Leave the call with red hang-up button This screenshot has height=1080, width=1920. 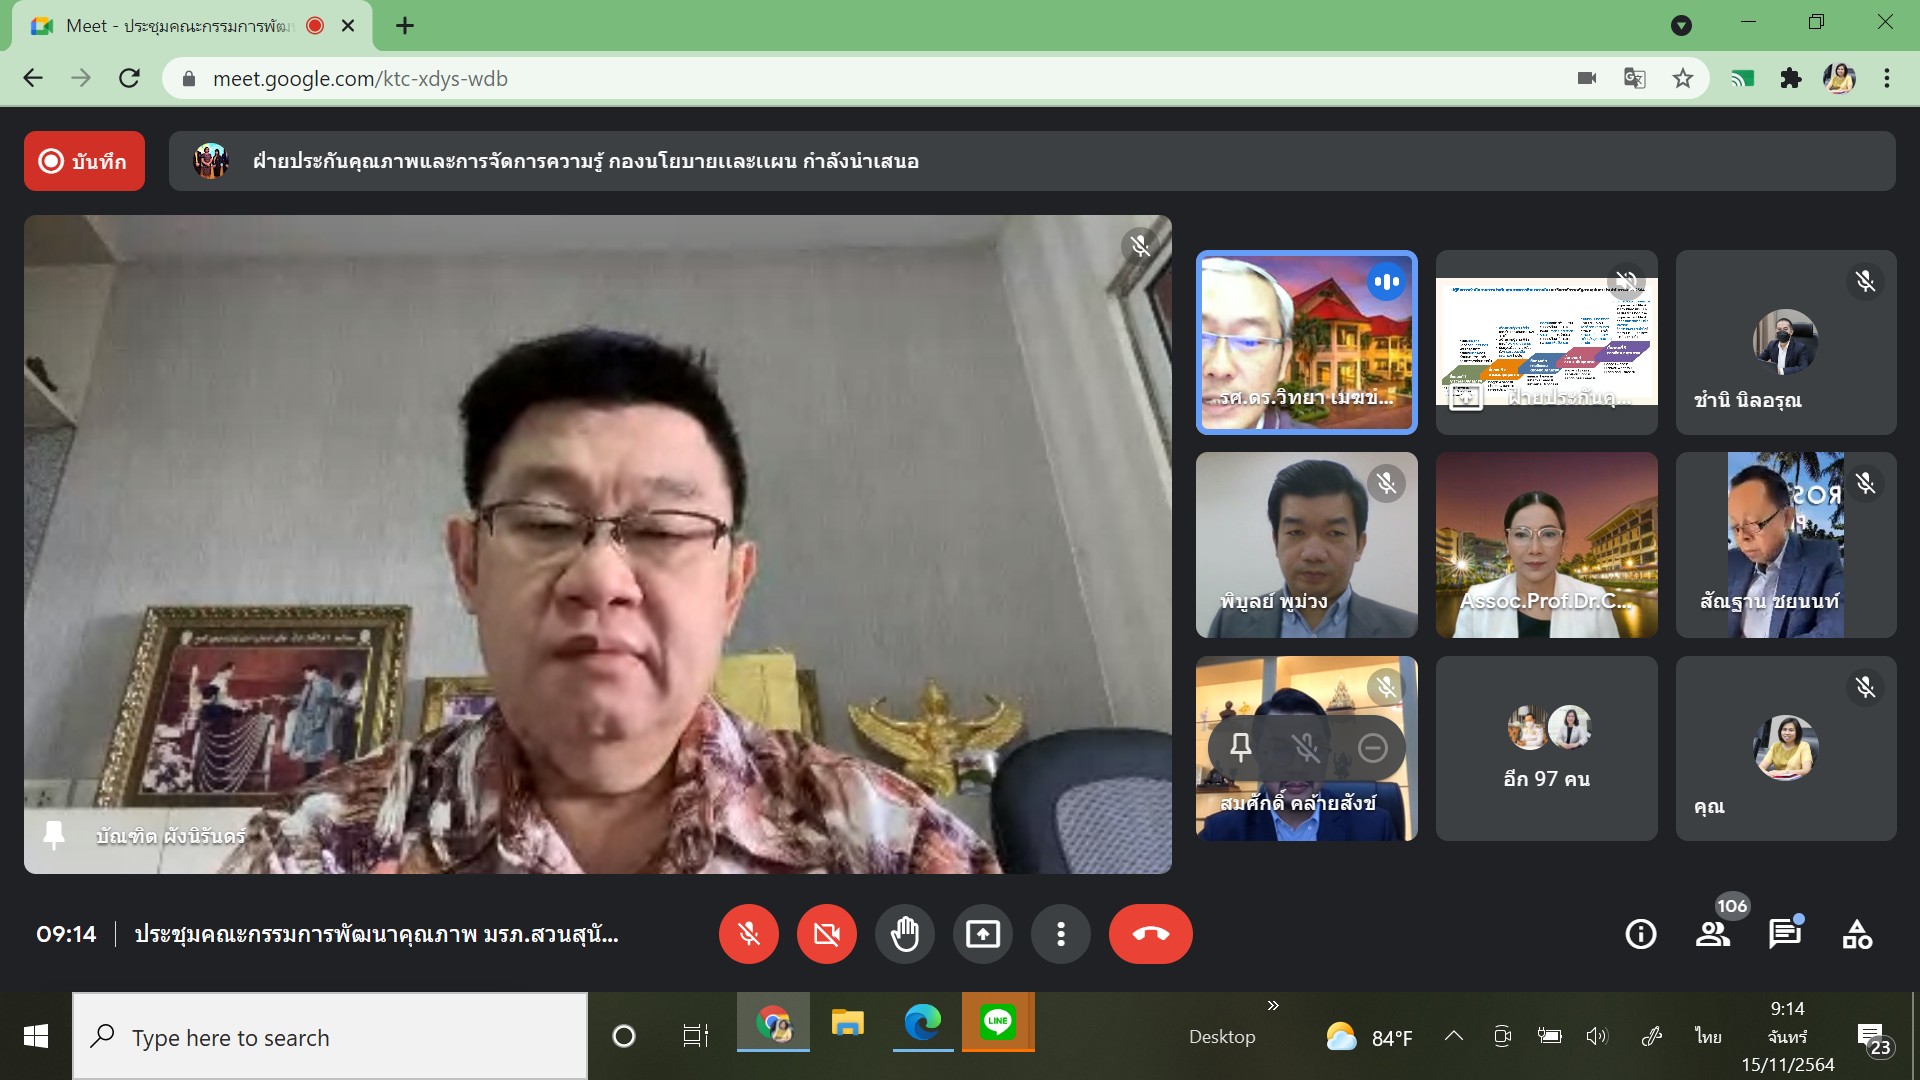tap(1150, 934)
